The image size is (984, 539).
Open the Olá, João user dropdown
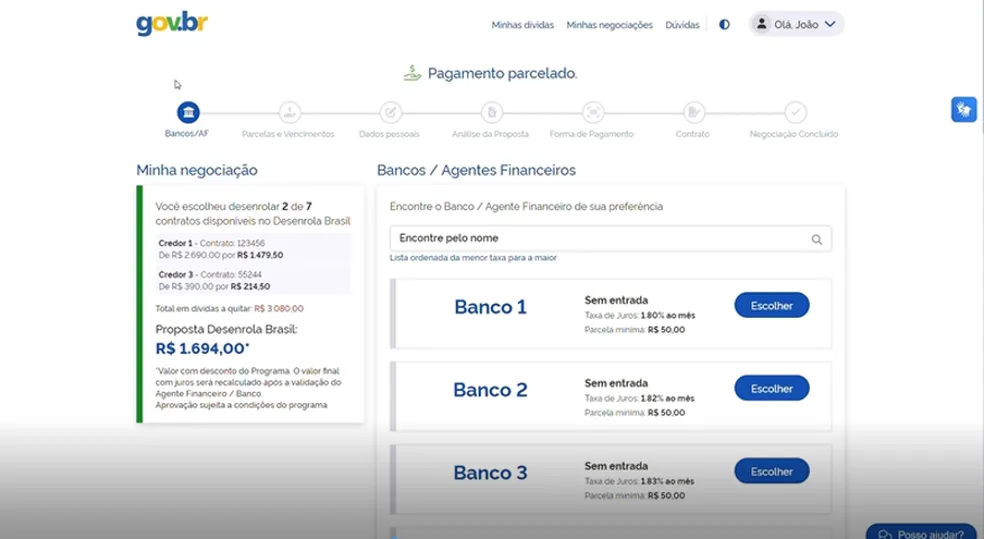(x=796, y=24)
